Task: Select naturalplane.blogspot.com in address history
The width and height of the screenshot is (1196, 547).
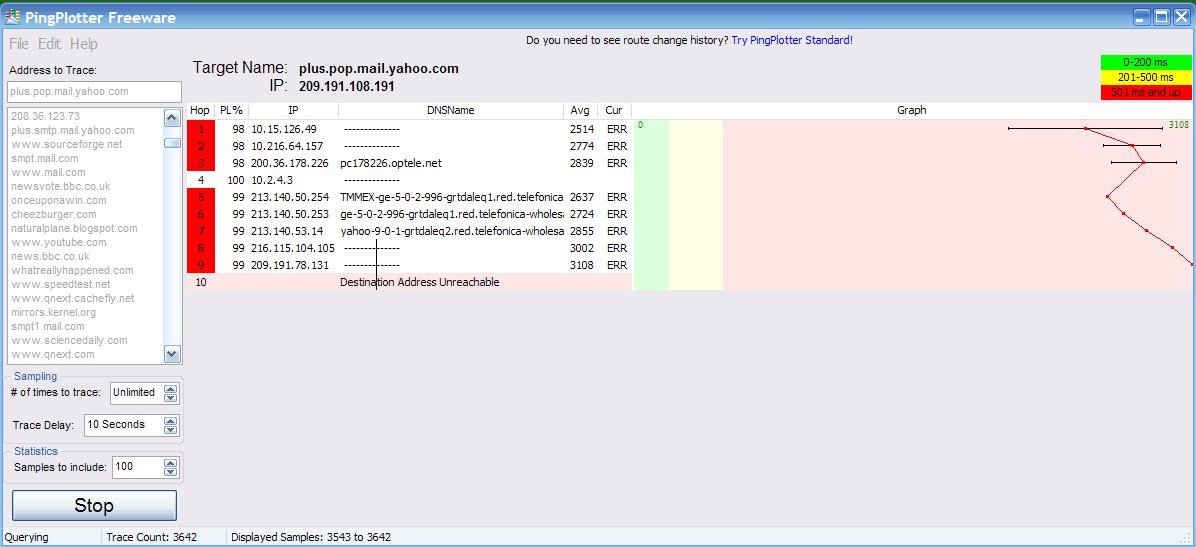Action: point(74,228)
